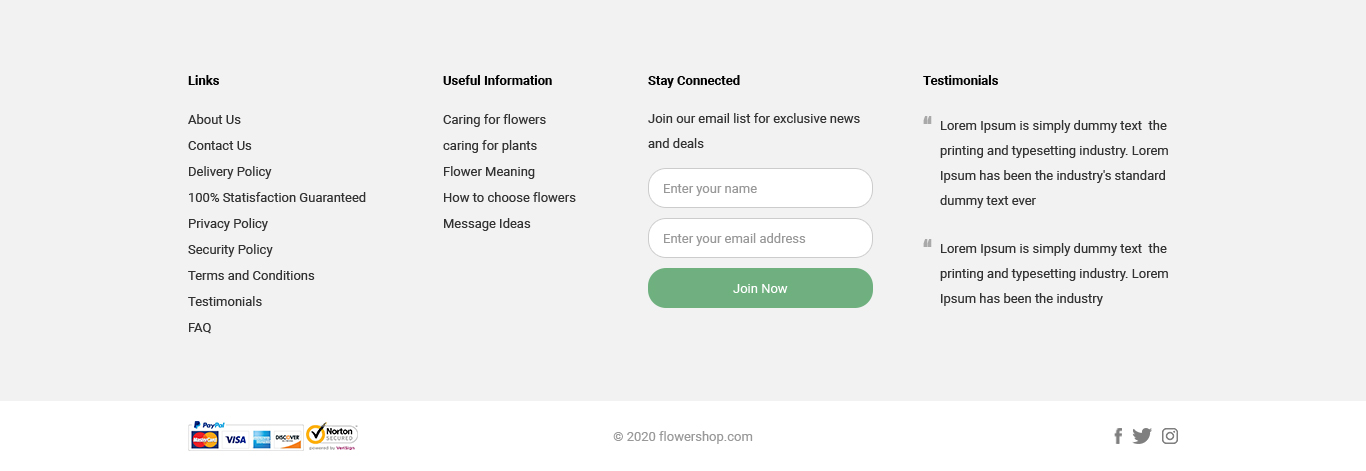Click the second testimonial quote mark icon
This screenshot has height=471, width=1366.
tap(927, 243)
